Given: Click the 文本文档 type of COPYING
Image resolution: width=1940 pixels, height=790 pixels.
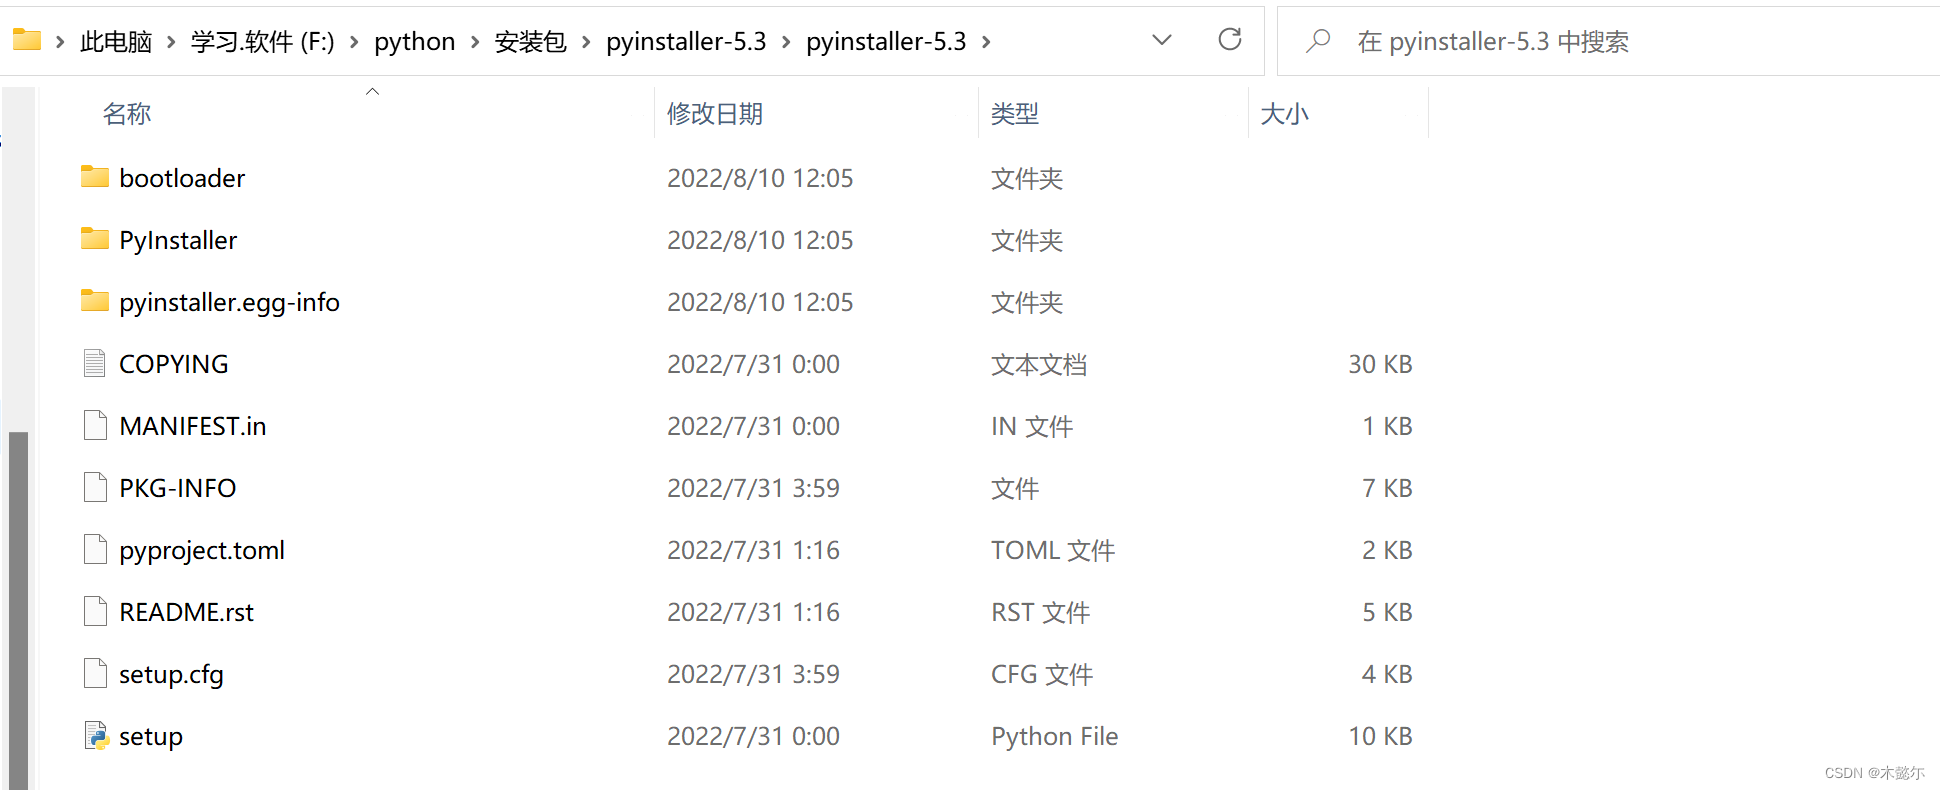Looking at the screenshot, I should click(x=1039, y=363).
